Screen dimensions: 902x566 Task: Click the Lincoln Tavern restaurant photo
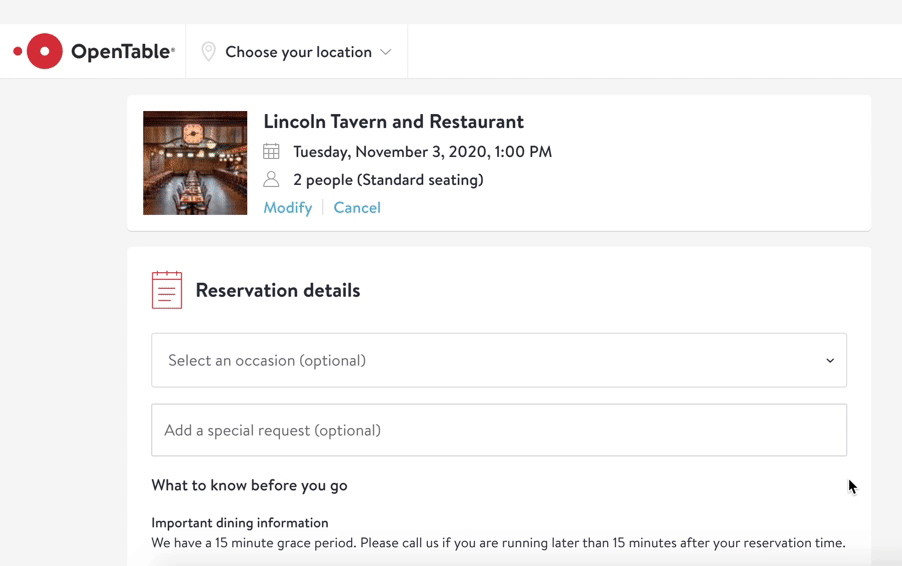(195, 163)
